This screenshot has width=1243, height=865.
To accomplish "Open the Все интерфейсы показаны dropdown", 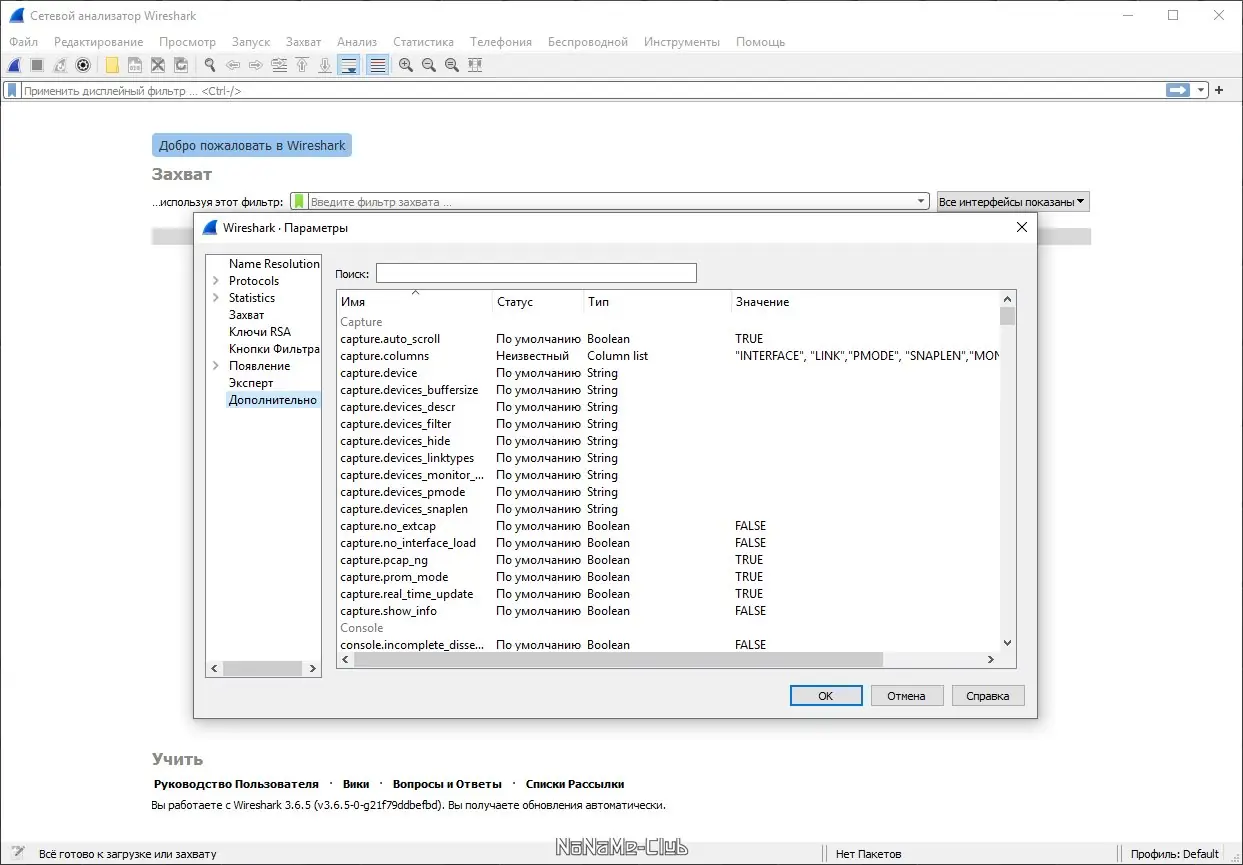I will 1012,202.
